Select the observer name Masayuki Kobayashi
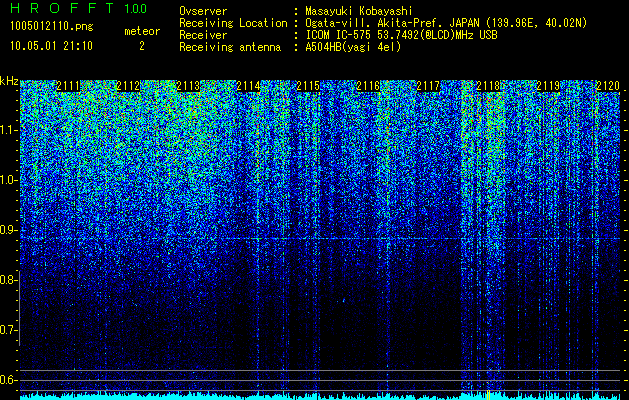This screenshot has width=629, height=400. pos(359,11)
